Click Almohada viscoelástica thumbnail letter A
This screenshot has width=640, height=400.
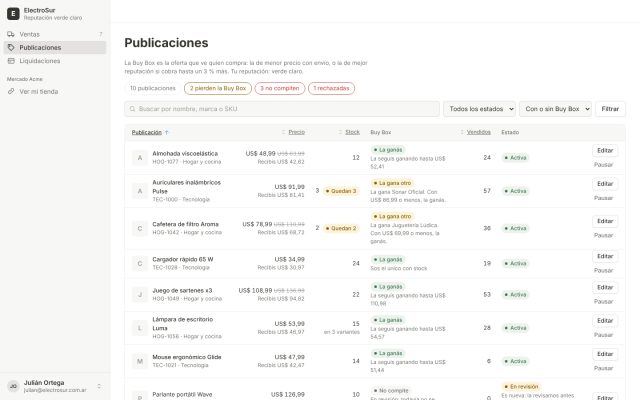pos(140,158)
